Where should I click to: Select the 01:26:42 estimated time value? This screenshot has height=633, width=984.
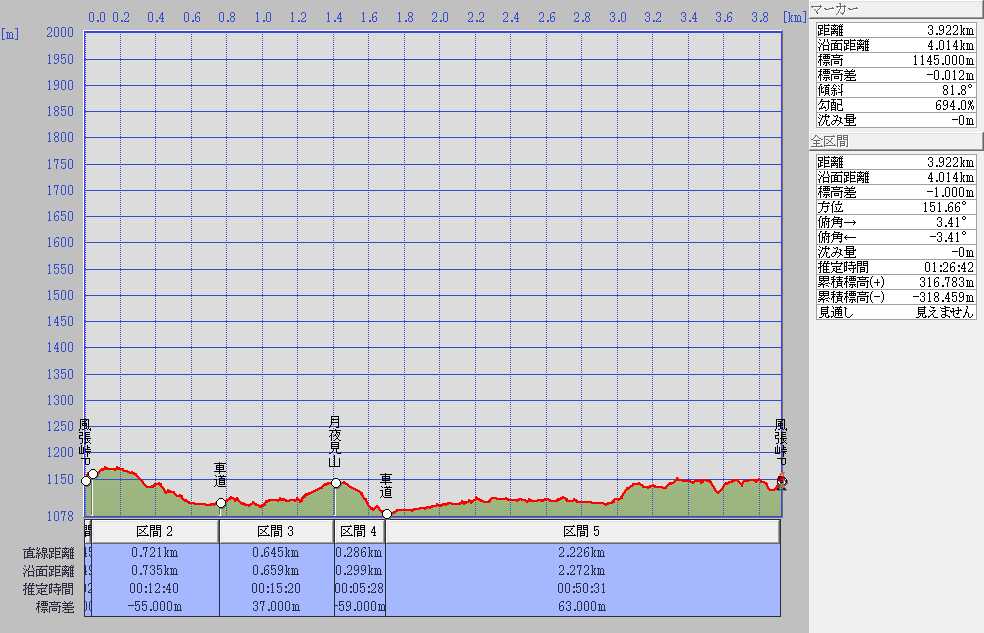click(948, 267)
